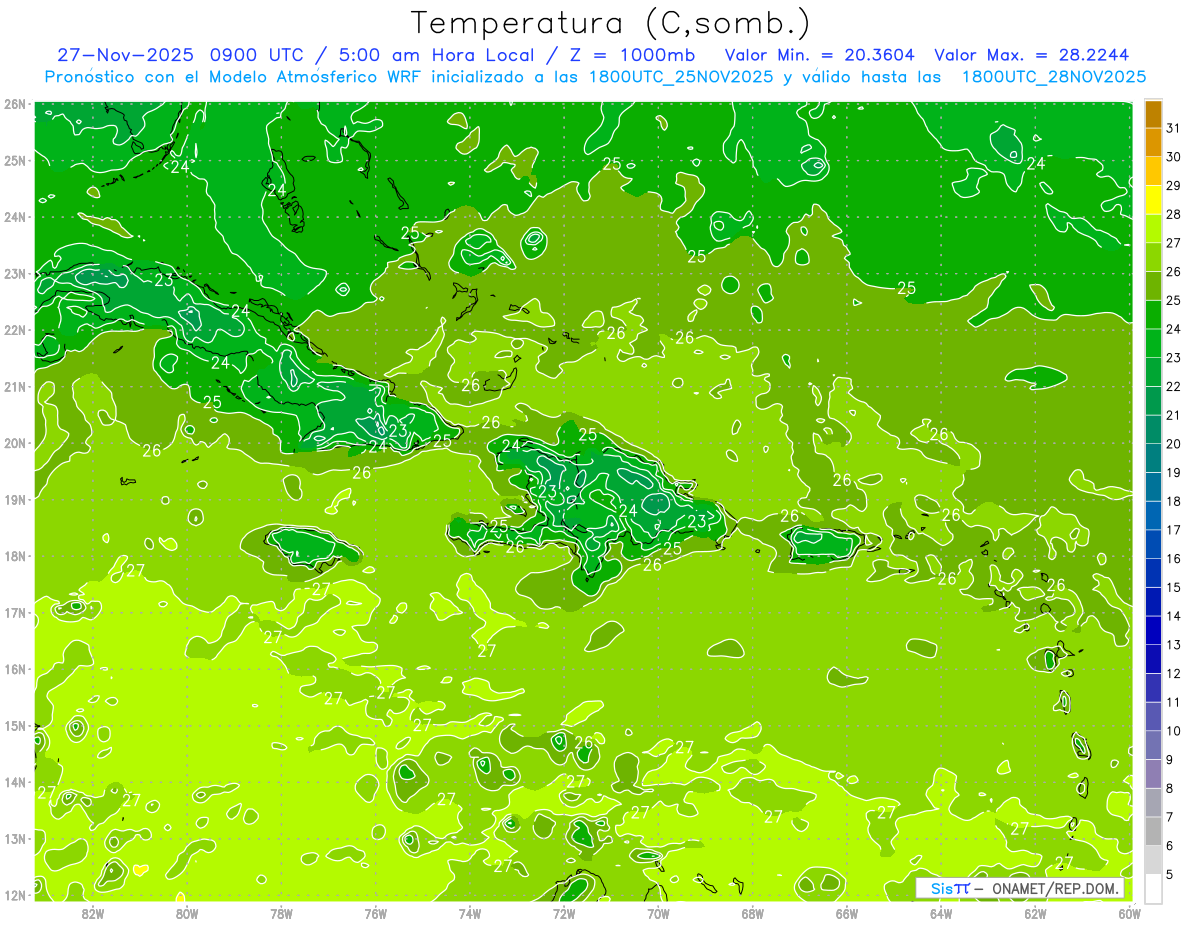Screen dimensions: 1200x927
Task: Click the 70W longitude axis label
Action: pos(658,913)
